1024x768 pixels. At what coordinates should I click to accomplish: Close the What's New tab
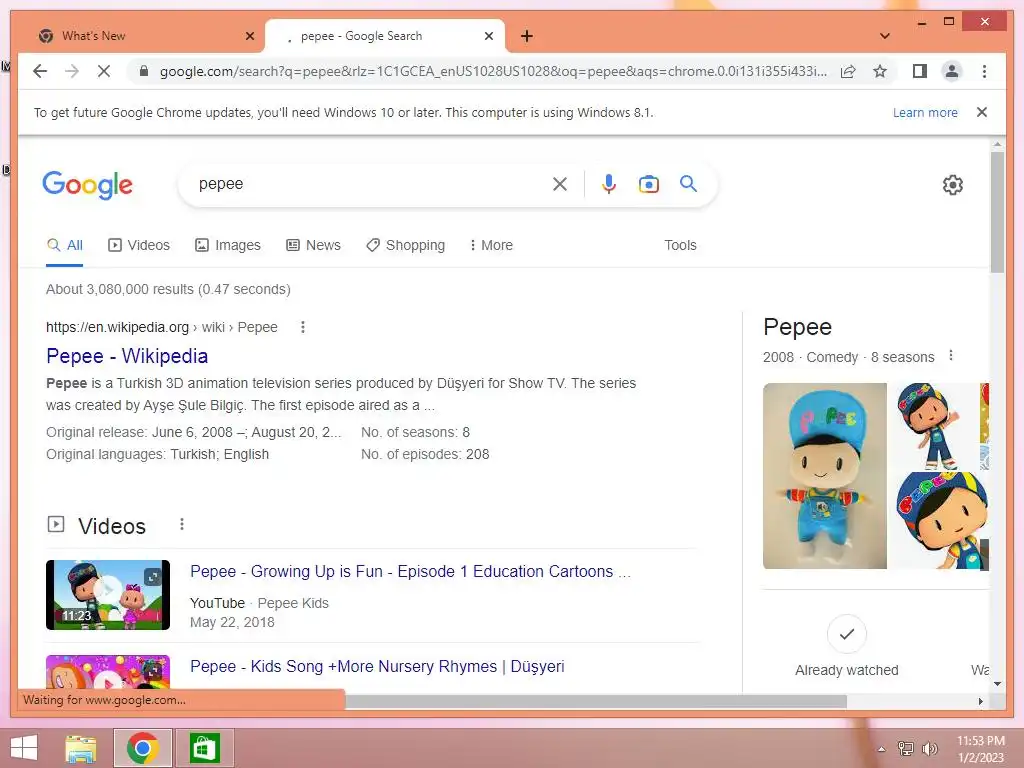pos(249,36)
